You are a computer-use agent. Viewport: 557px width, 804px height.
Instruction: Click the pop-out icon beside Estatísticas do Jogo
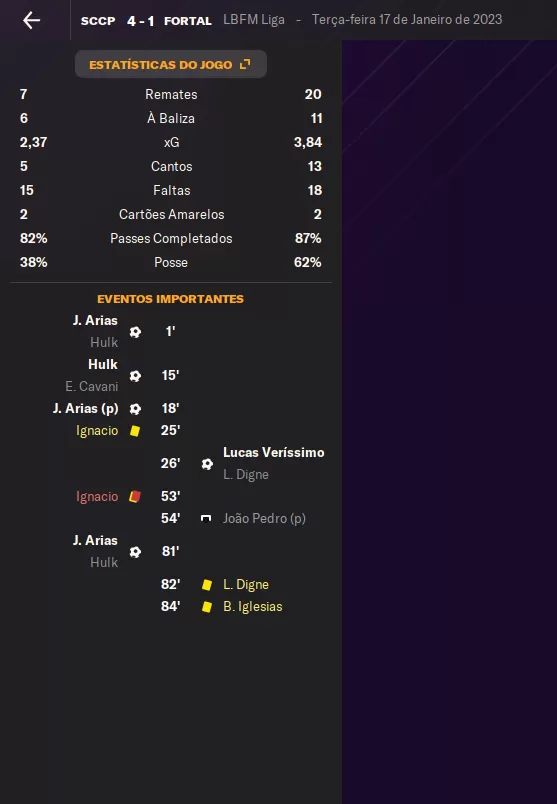click(x=245, y=64)
